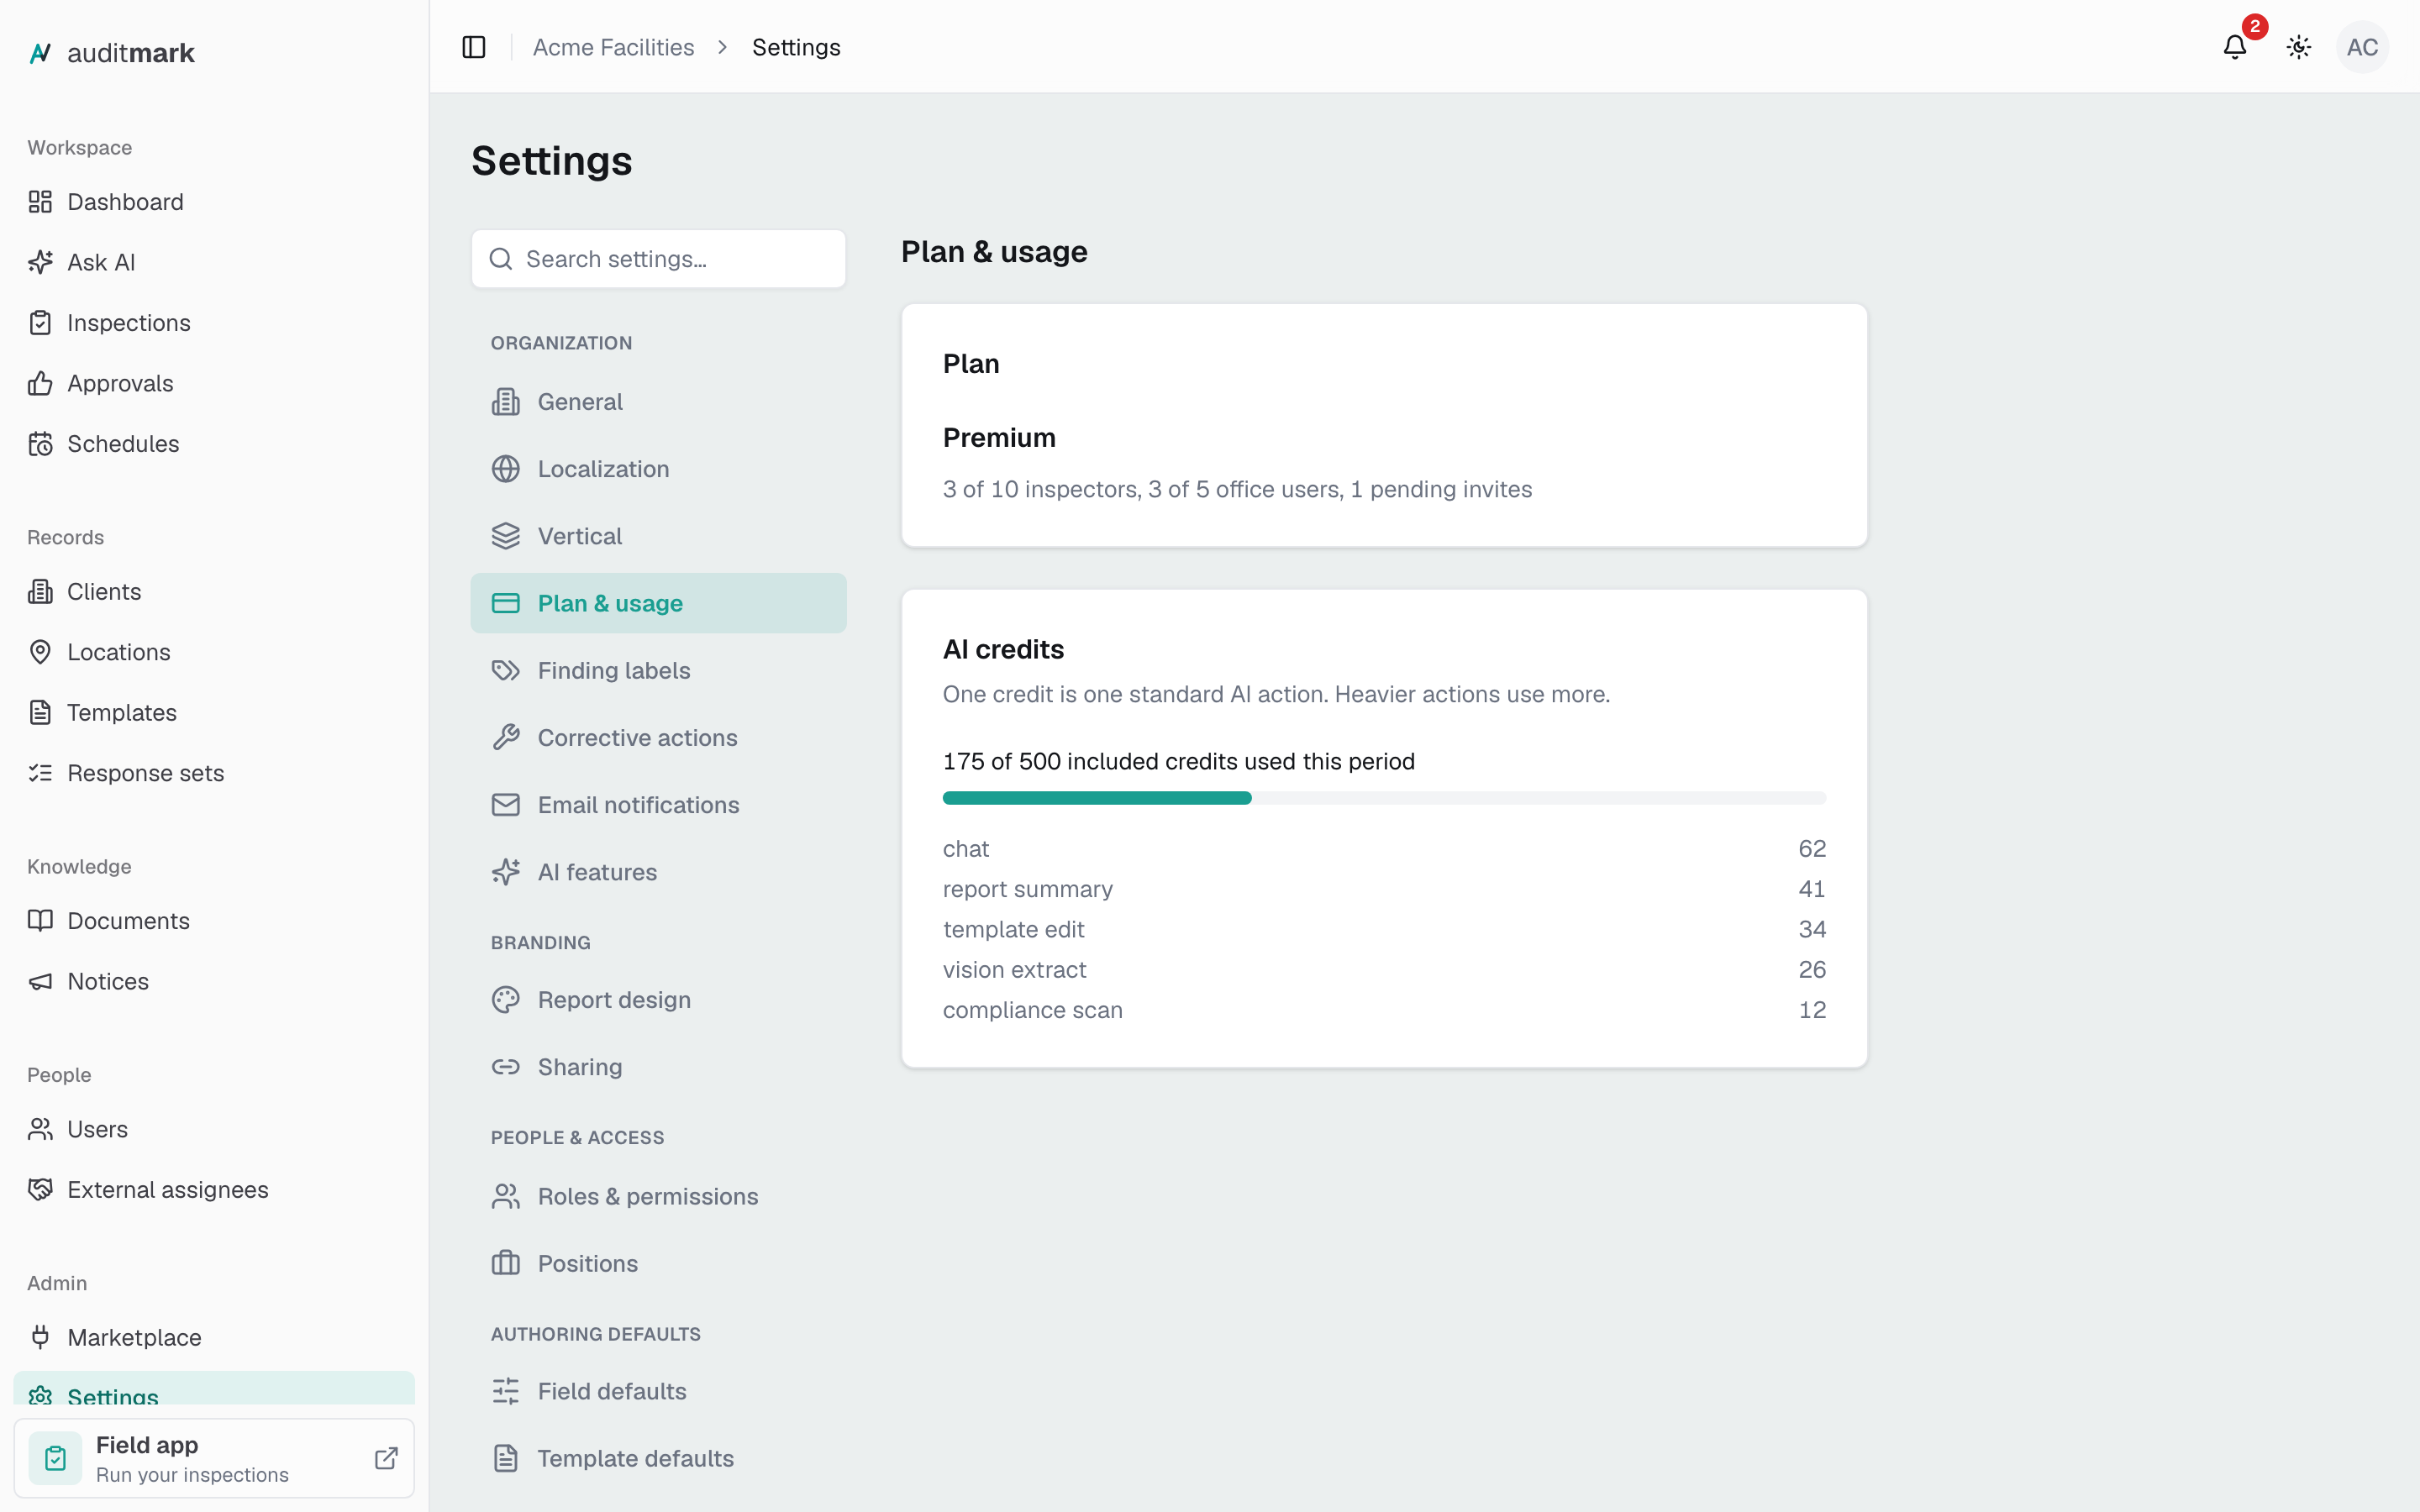This screenshot has height=1512, width=2420.
Task: Open General organization settings
Action: pyautogui.click(x=658, y=402)
